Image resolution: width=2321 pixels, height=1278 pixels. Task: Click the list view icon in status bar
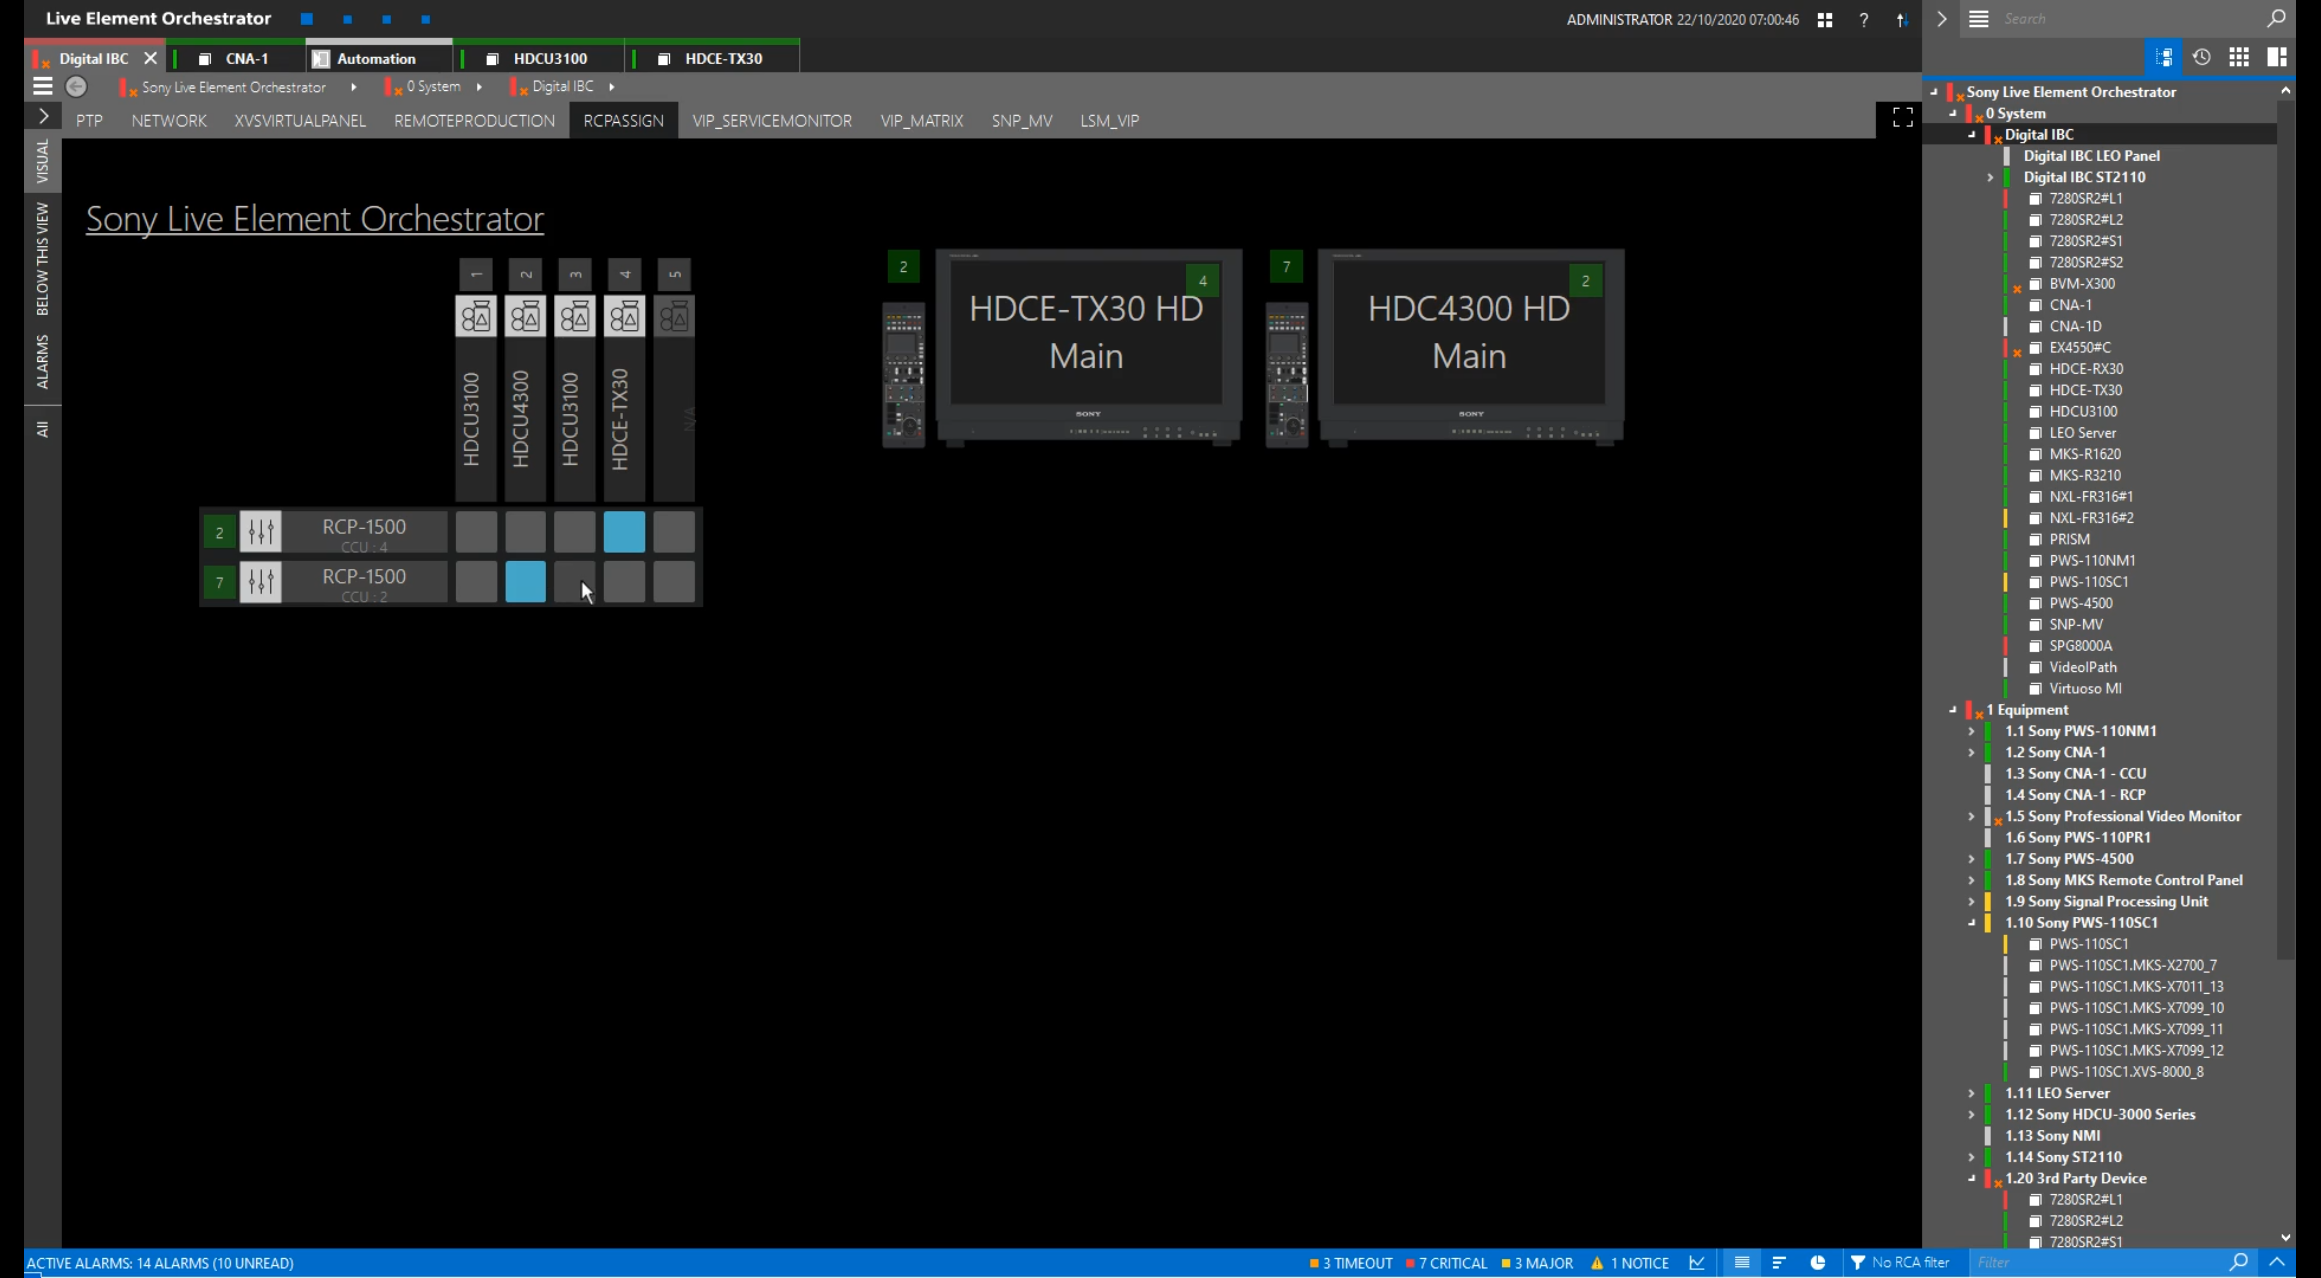(1742, 1263)
